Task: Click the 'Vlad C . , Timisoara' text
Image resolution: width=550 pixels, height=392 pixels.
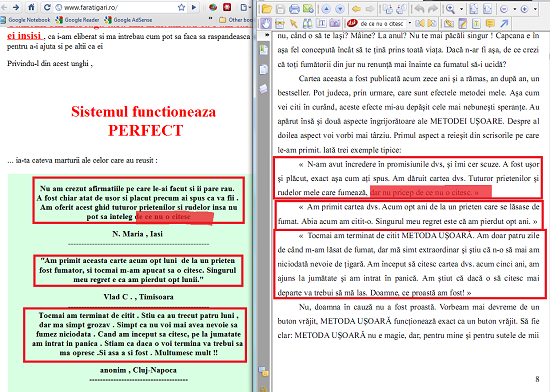Action: (x=139, y=297)
